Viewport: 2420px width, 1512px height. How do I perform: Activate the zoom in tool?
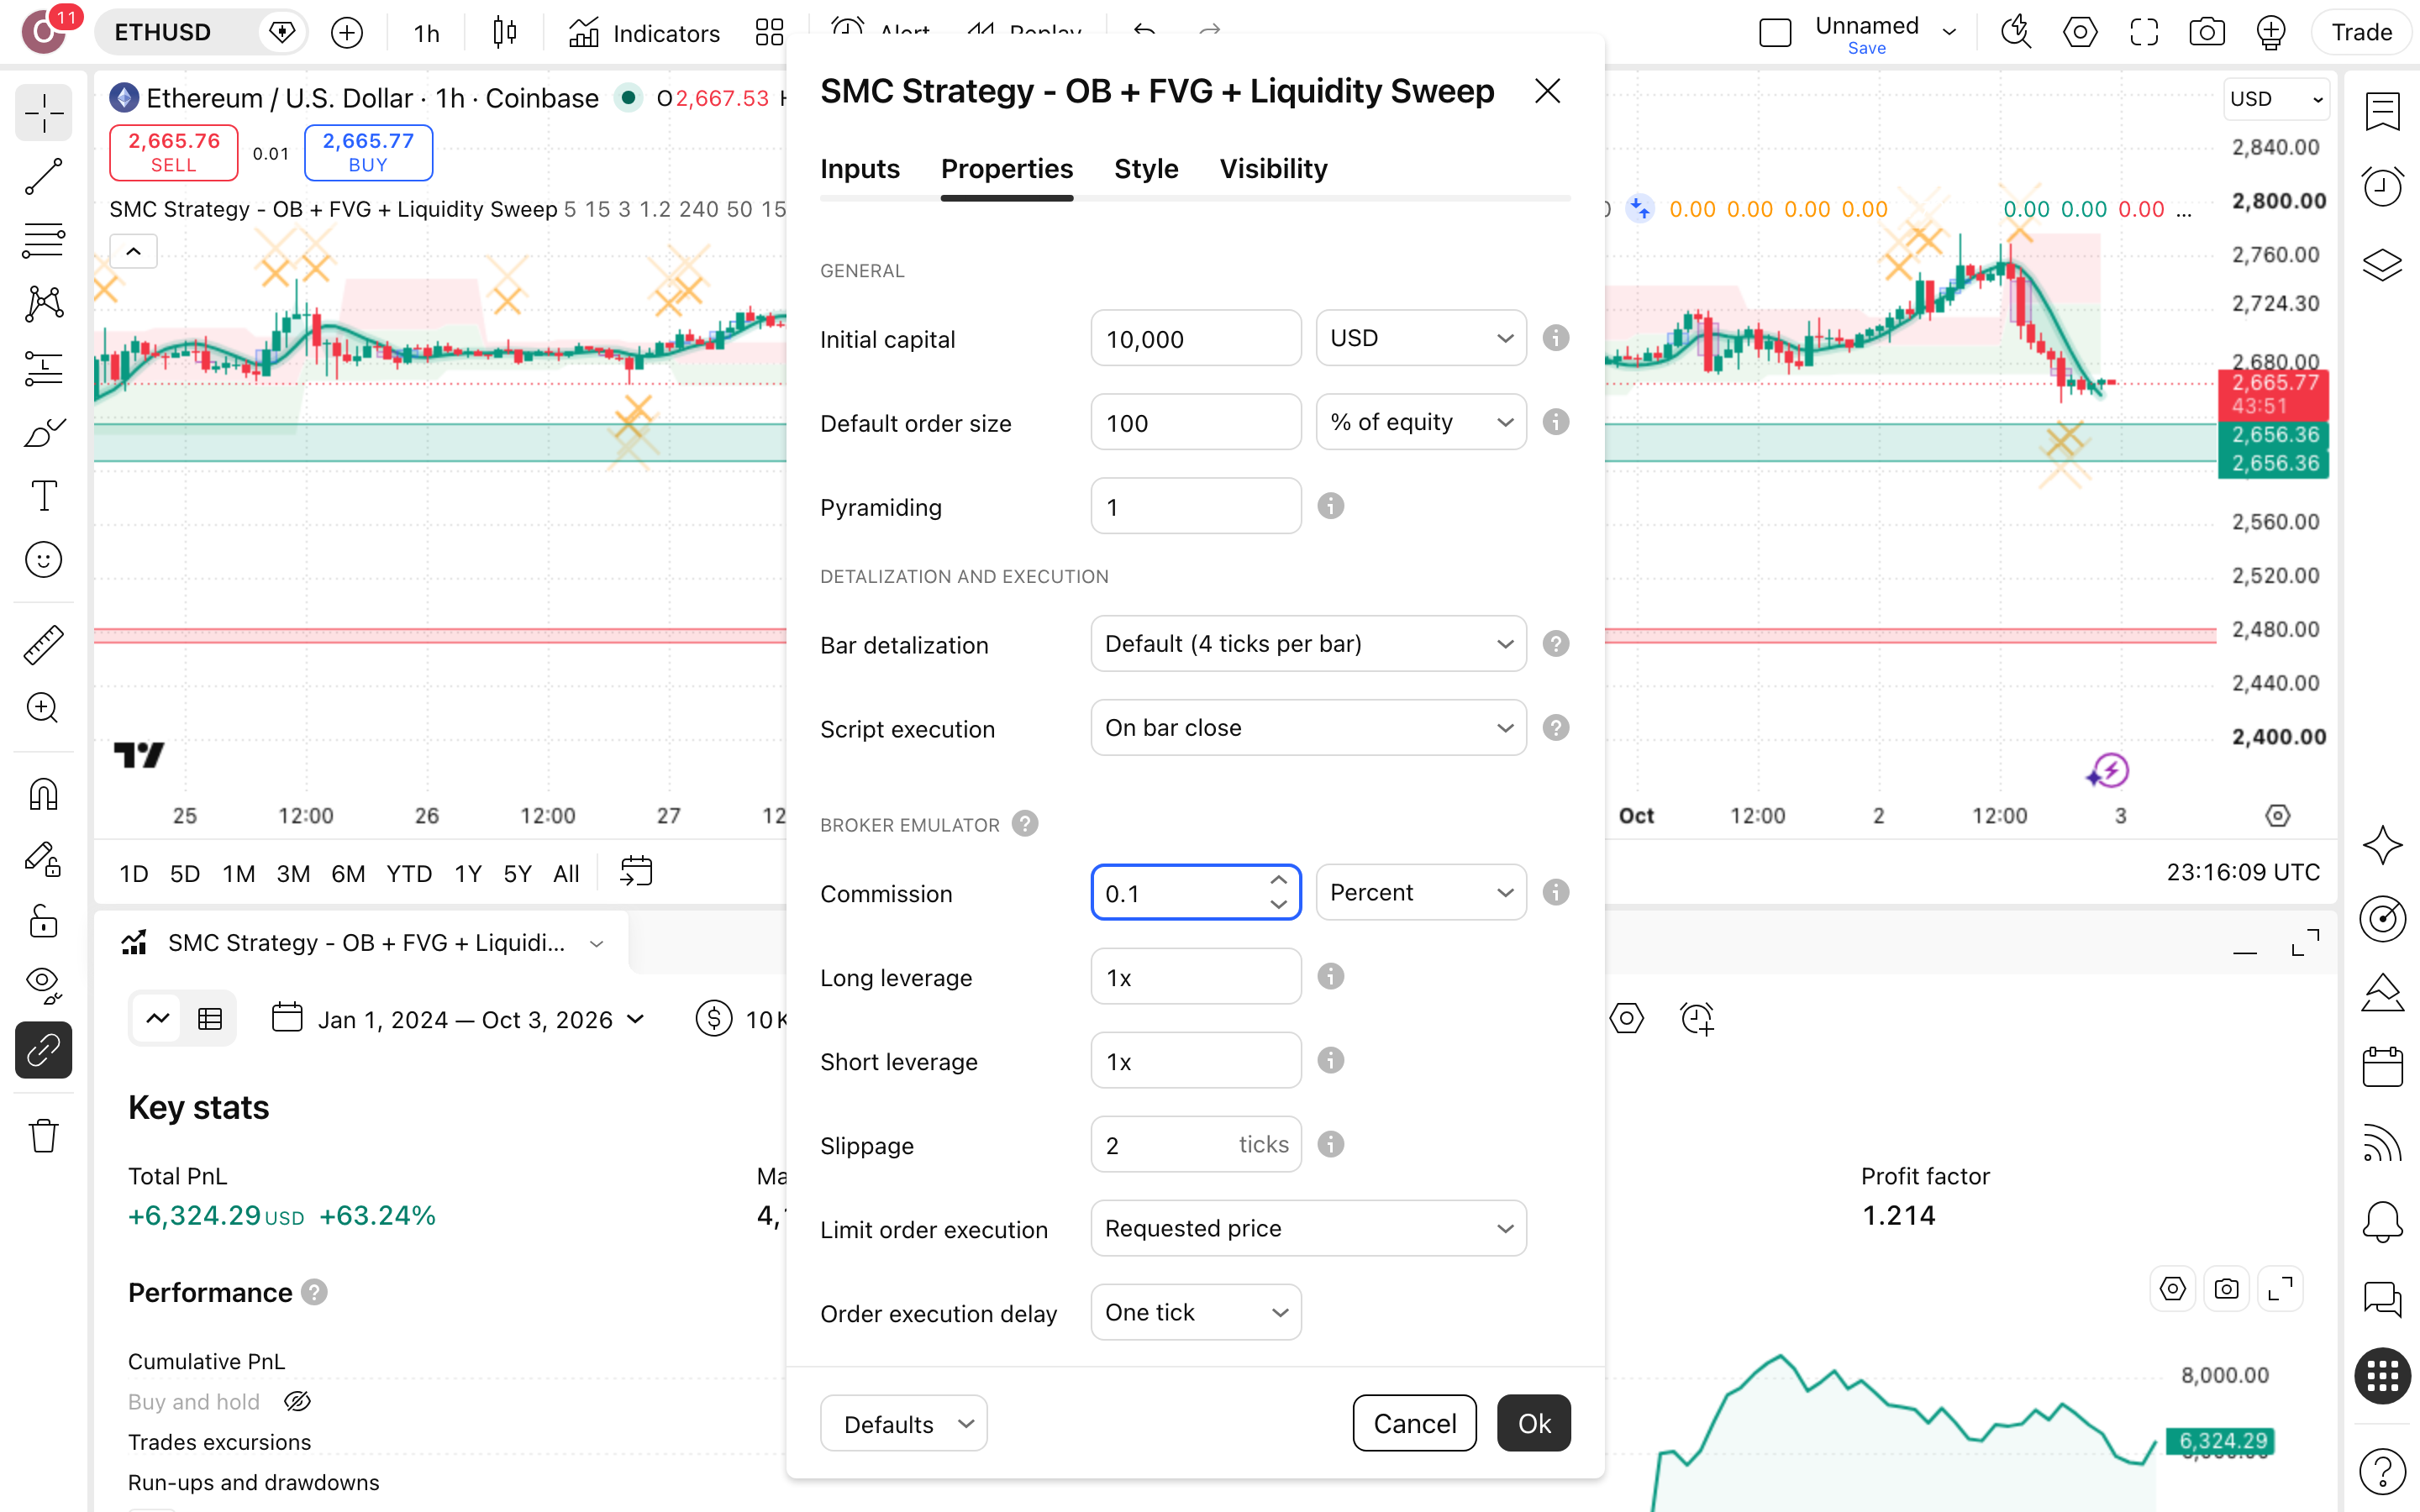(x=44, y=708)
